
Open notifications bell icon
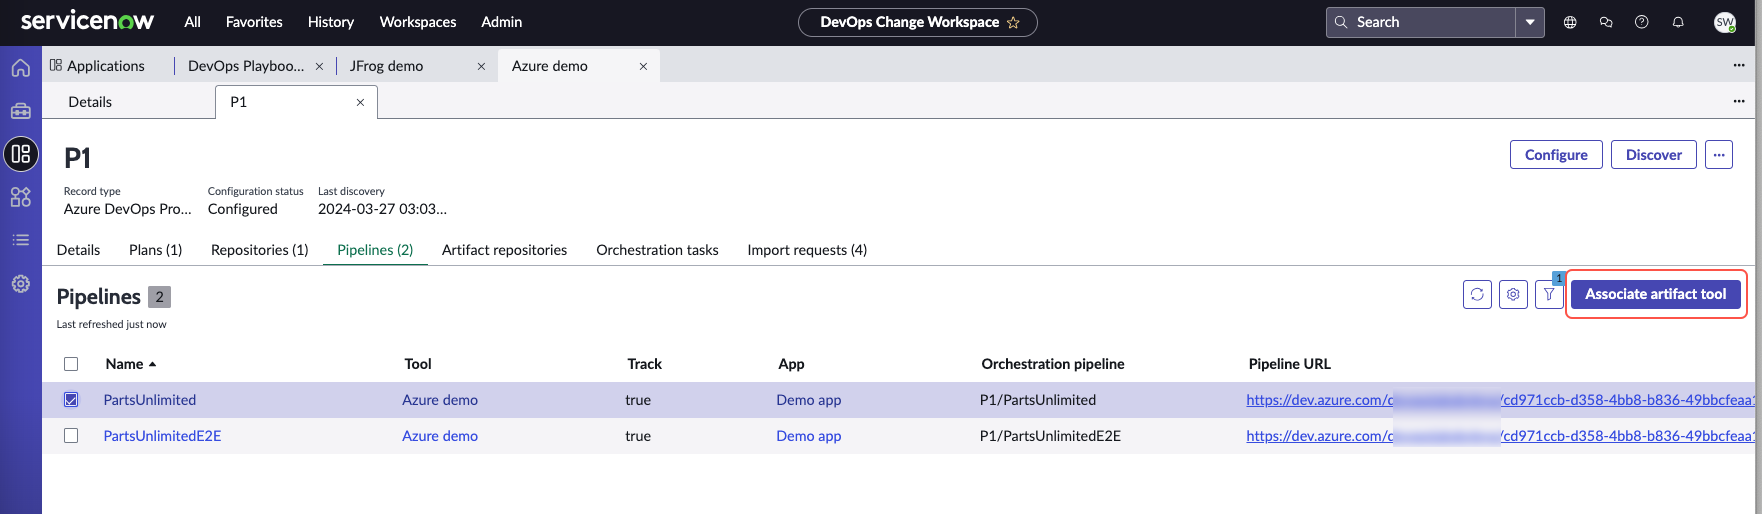click(1678, 22)
